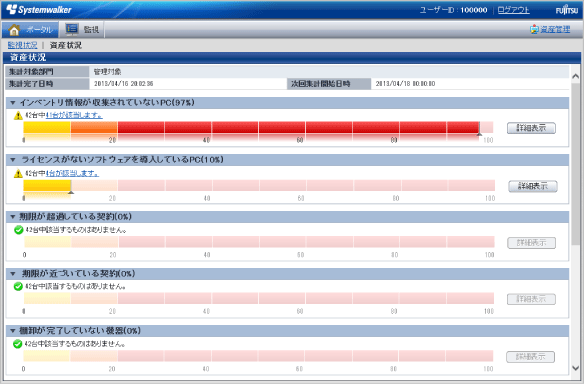The image size is (584, 384).
Task: Click green check icon for 棚卸が完了していない機器
Action: point(18,344)
